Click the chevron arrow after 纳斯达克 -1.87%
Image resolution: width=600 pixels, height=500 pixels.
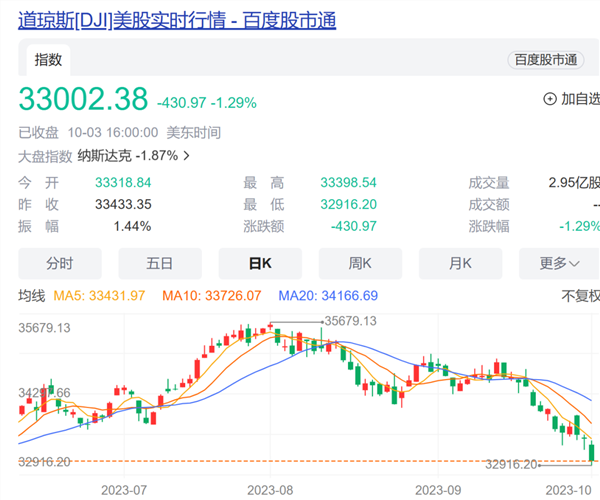(x=186, y=156)
